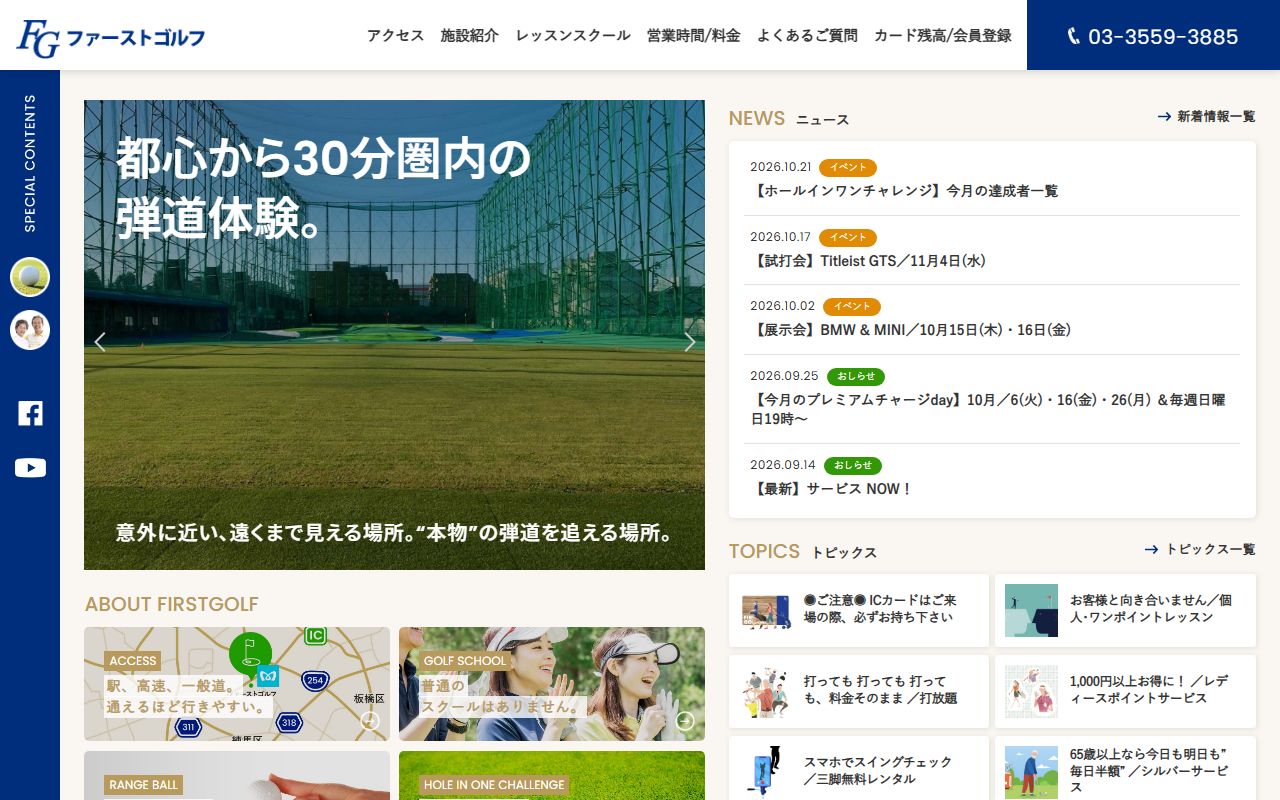Click the ABOUT FIRSTGOLF heading

(172, 604)
